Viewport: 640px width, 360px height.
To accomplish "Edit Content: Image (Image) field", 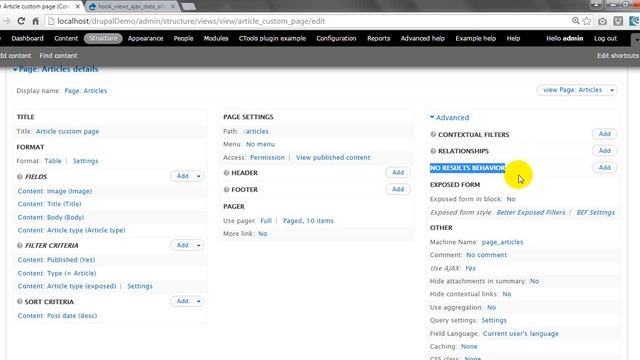I will 55,191.
